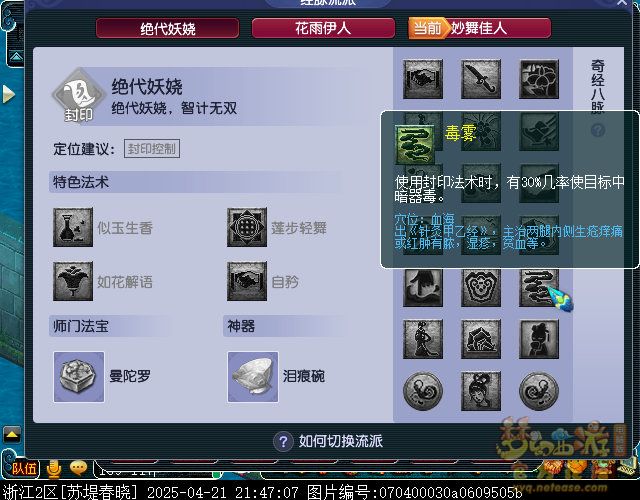Image resolution: width=640 pixels, height=500 pixels.
Task: Open the 曼陀罗 treasure item
Action: pos(79,377)
